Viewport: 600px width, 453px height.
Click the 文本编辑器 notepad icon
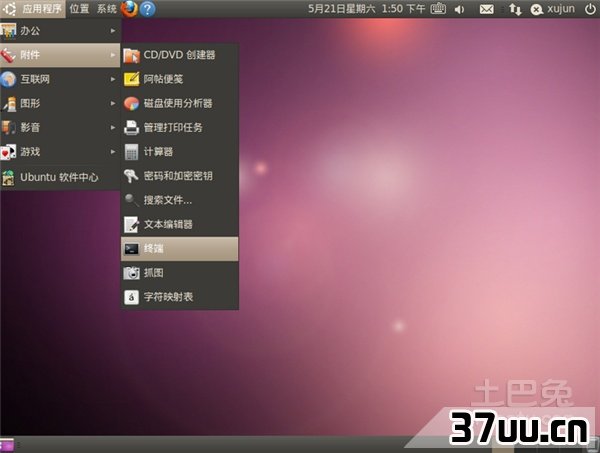tap(131, 225)
